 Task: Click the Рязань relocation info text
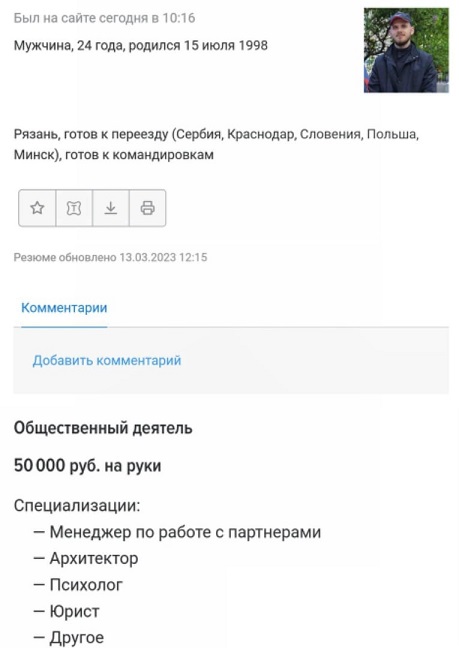click(216, 144)
